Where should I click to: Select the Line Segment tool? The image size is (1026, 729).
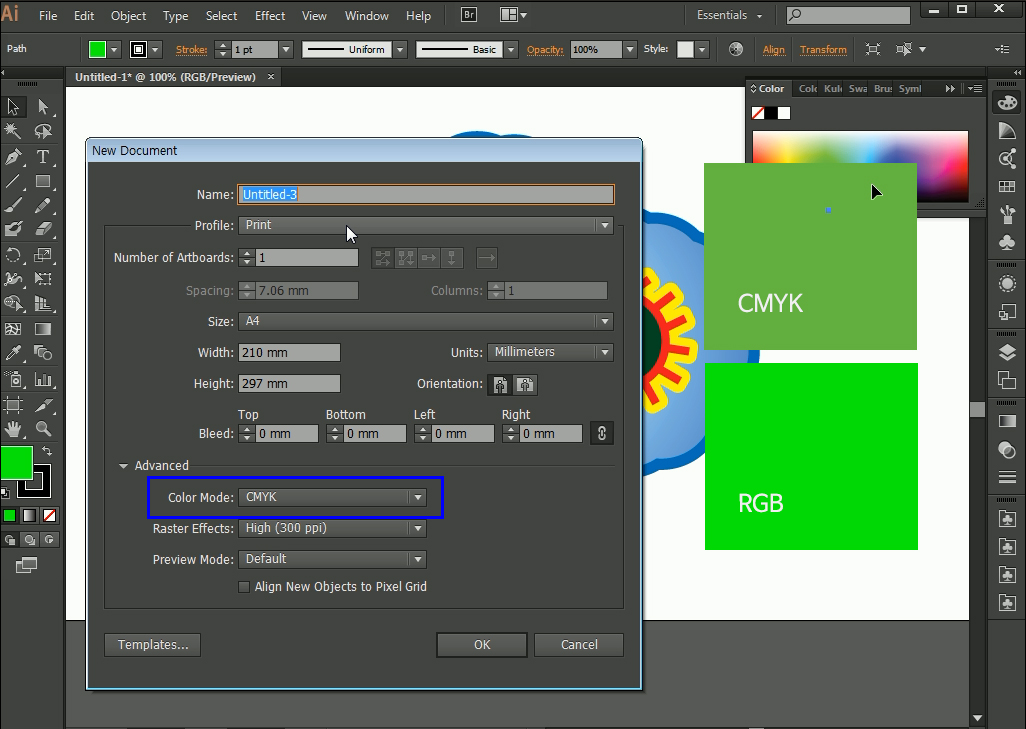click(13, 181)
